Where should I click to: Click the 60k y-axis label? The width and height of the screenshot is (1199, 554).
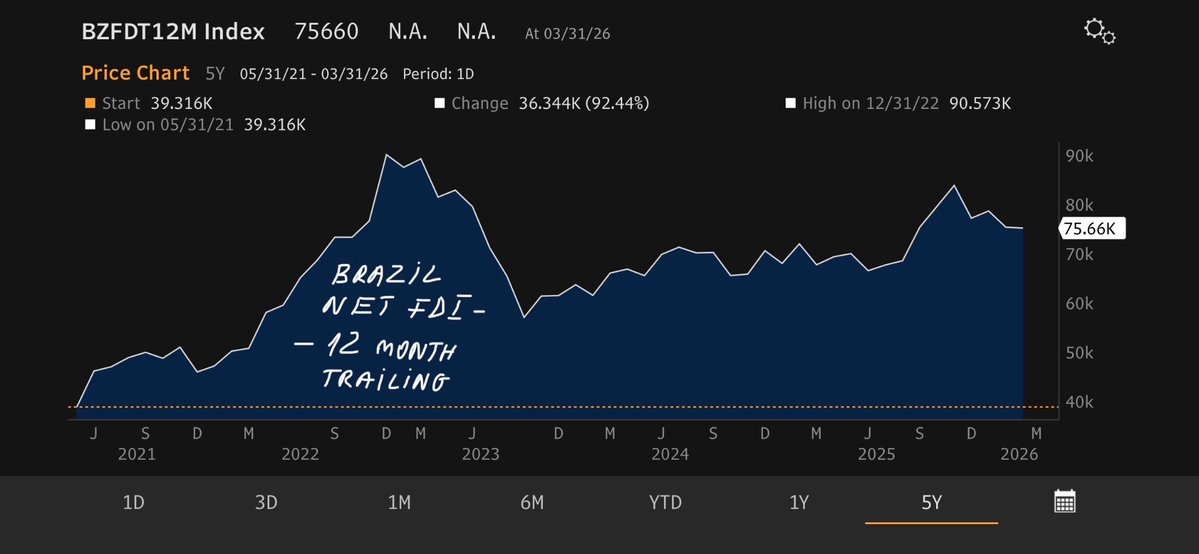1080,304
